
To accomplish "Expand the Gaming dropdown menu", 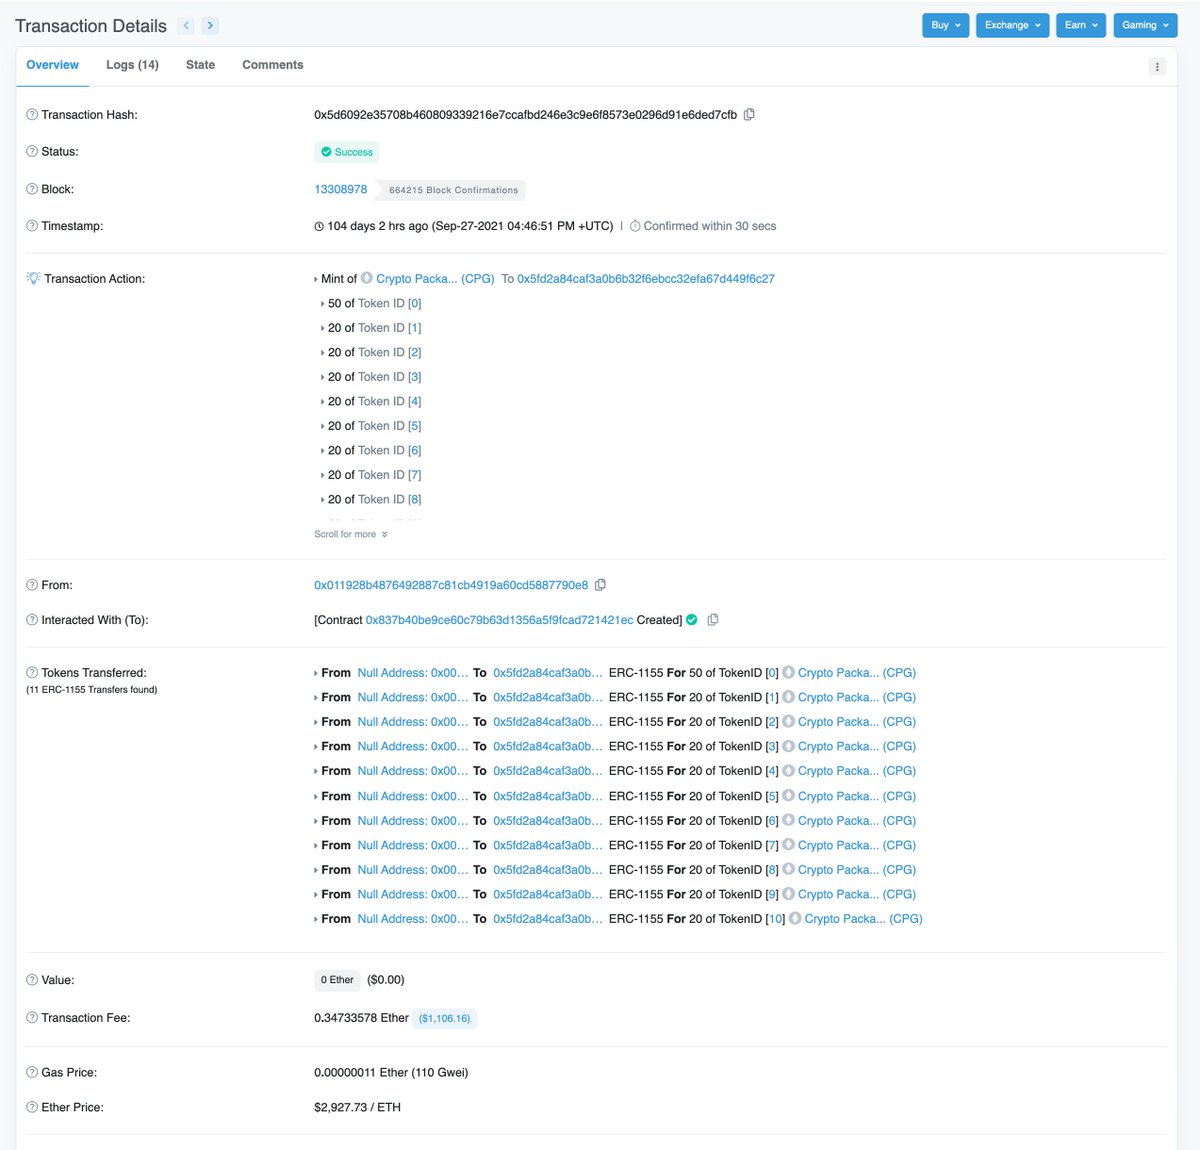I will coord(1144,25).
